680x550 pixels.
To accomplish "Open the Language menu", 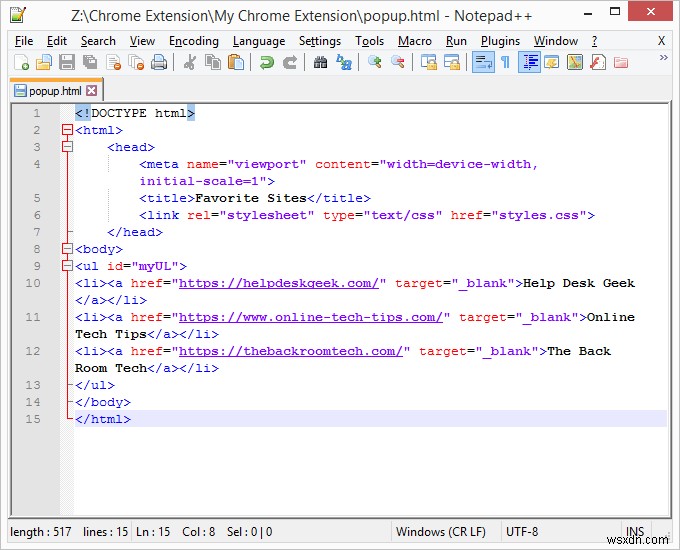I will (259, 41).
